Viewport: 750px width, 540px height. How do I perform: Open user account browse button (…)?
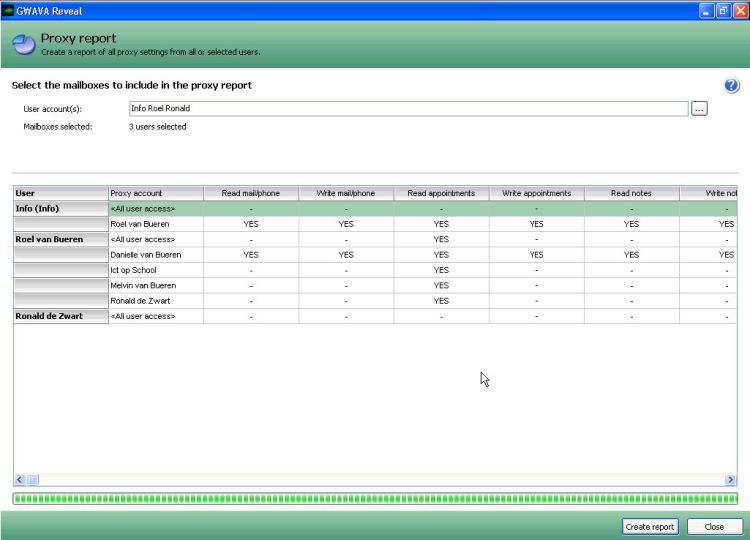699,108
